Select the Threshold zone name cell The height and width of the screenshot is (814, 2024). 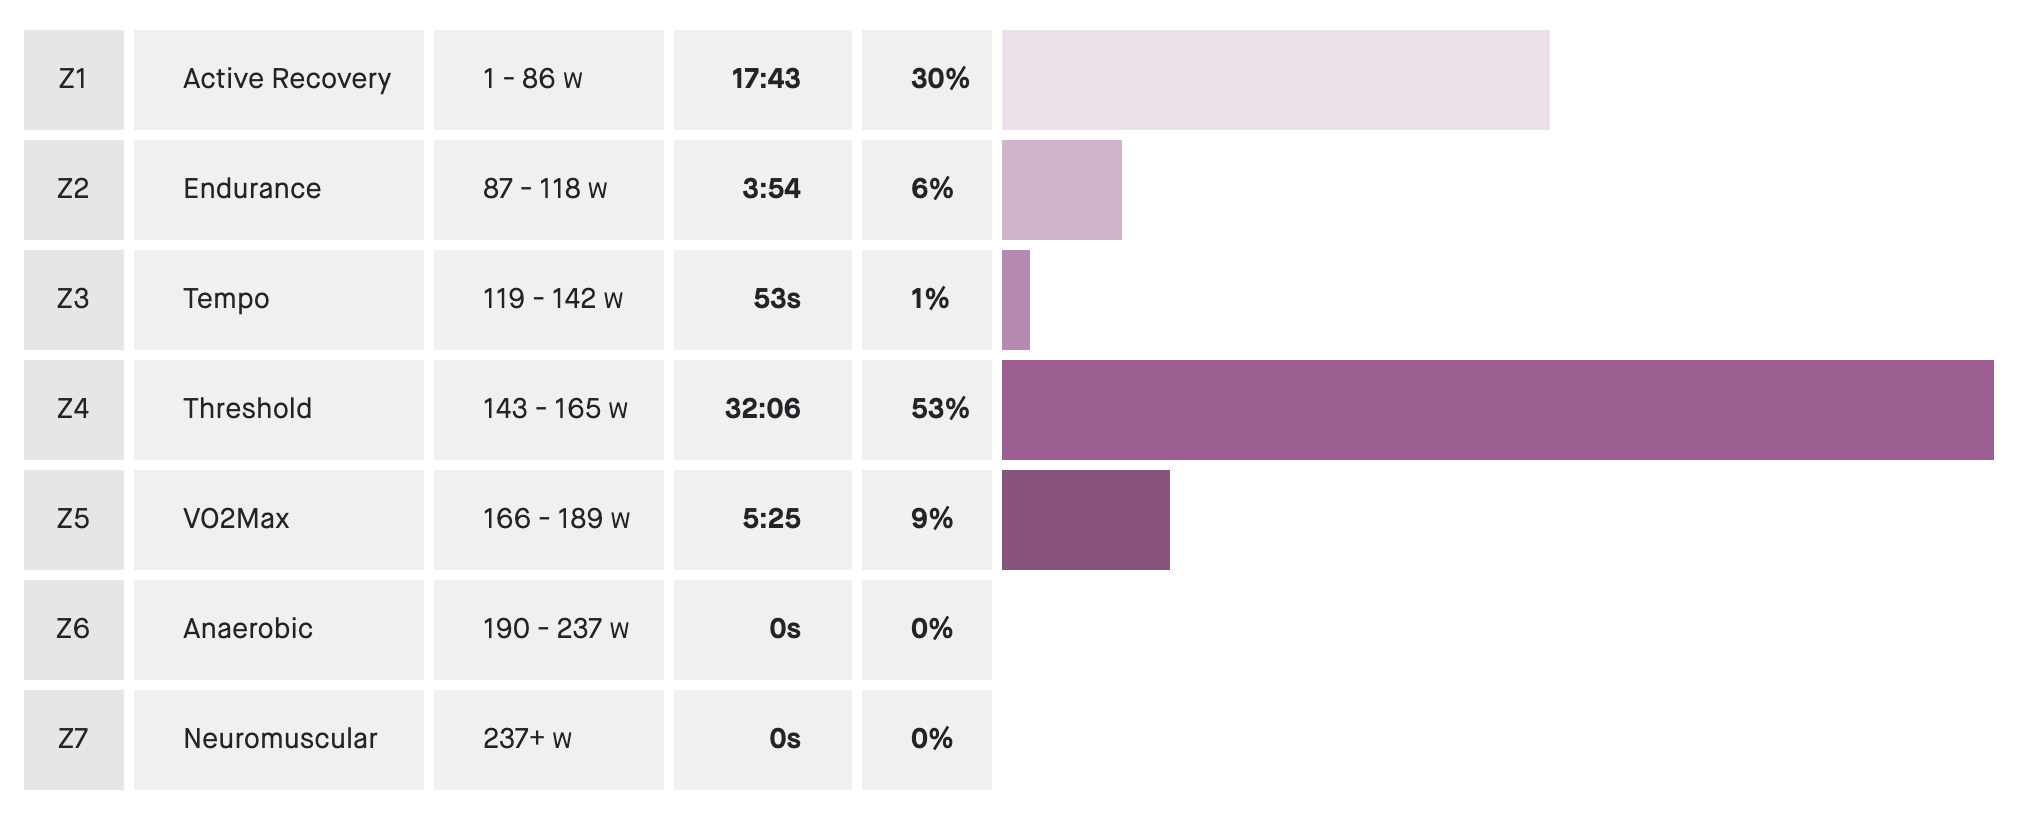point(247,409)
